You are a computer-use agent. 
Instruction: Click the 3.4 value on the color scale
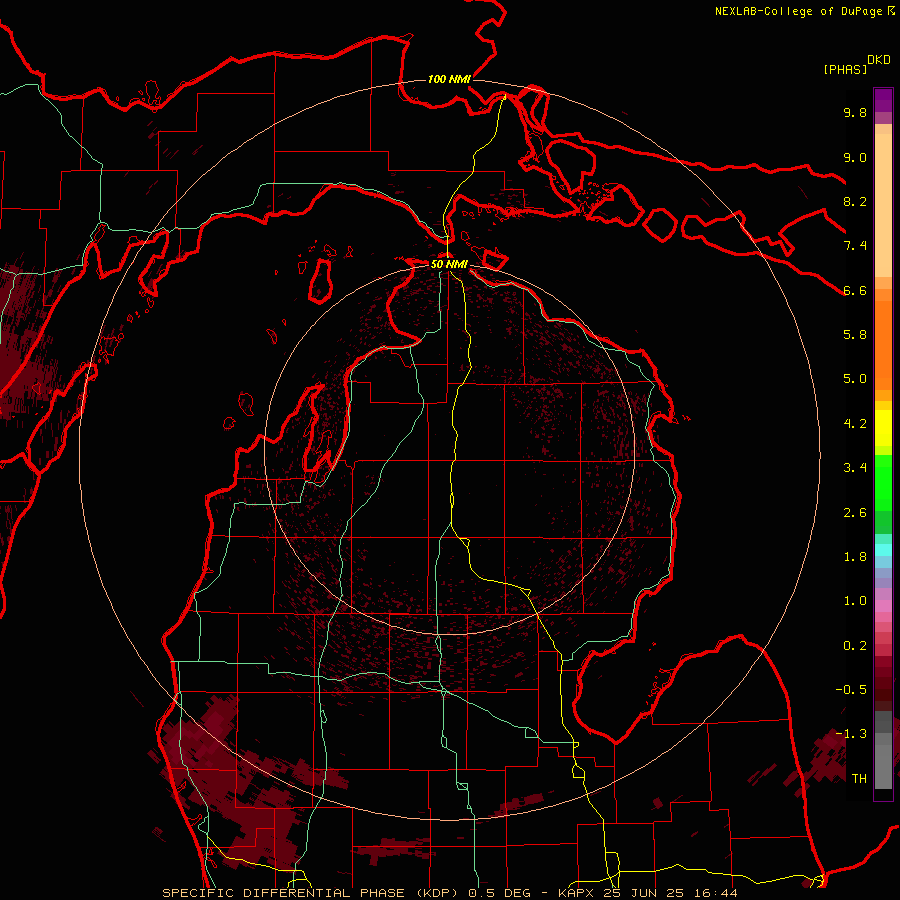click(855, 468)
